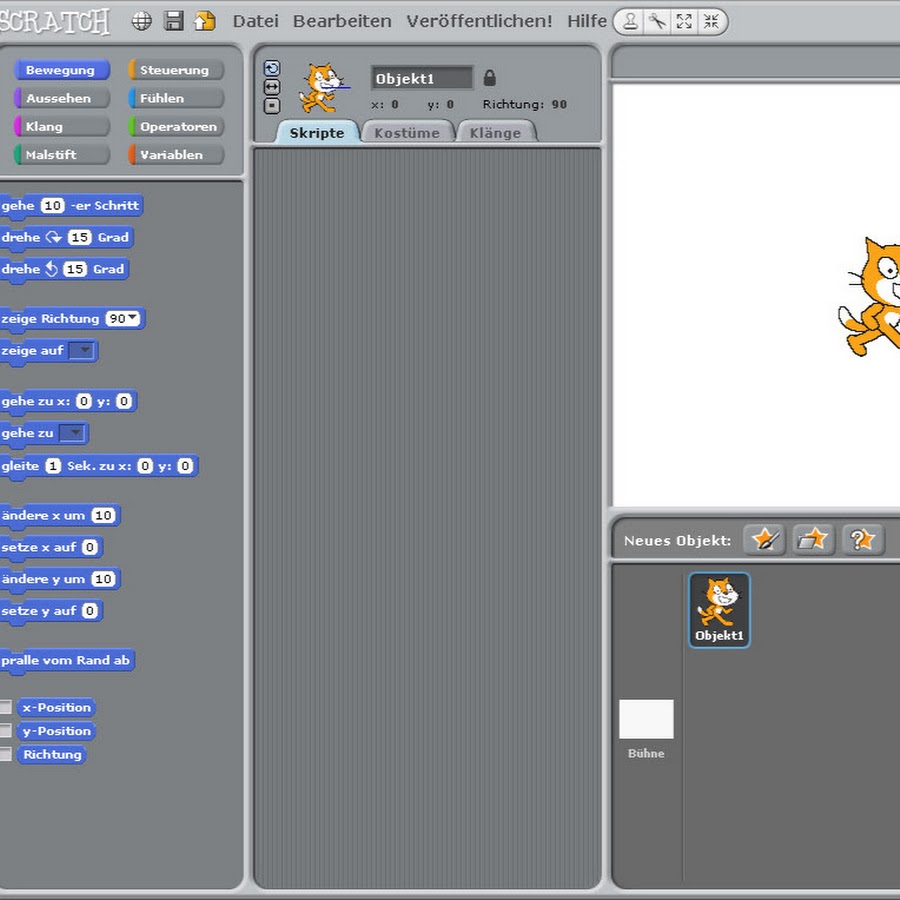
Task: Select the scissors delete tool
Action: point(657,21)
